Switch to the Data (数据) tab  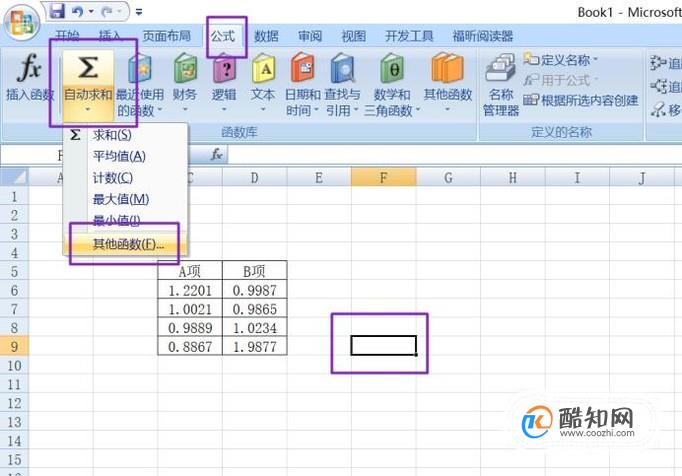(x=266, y=36)
